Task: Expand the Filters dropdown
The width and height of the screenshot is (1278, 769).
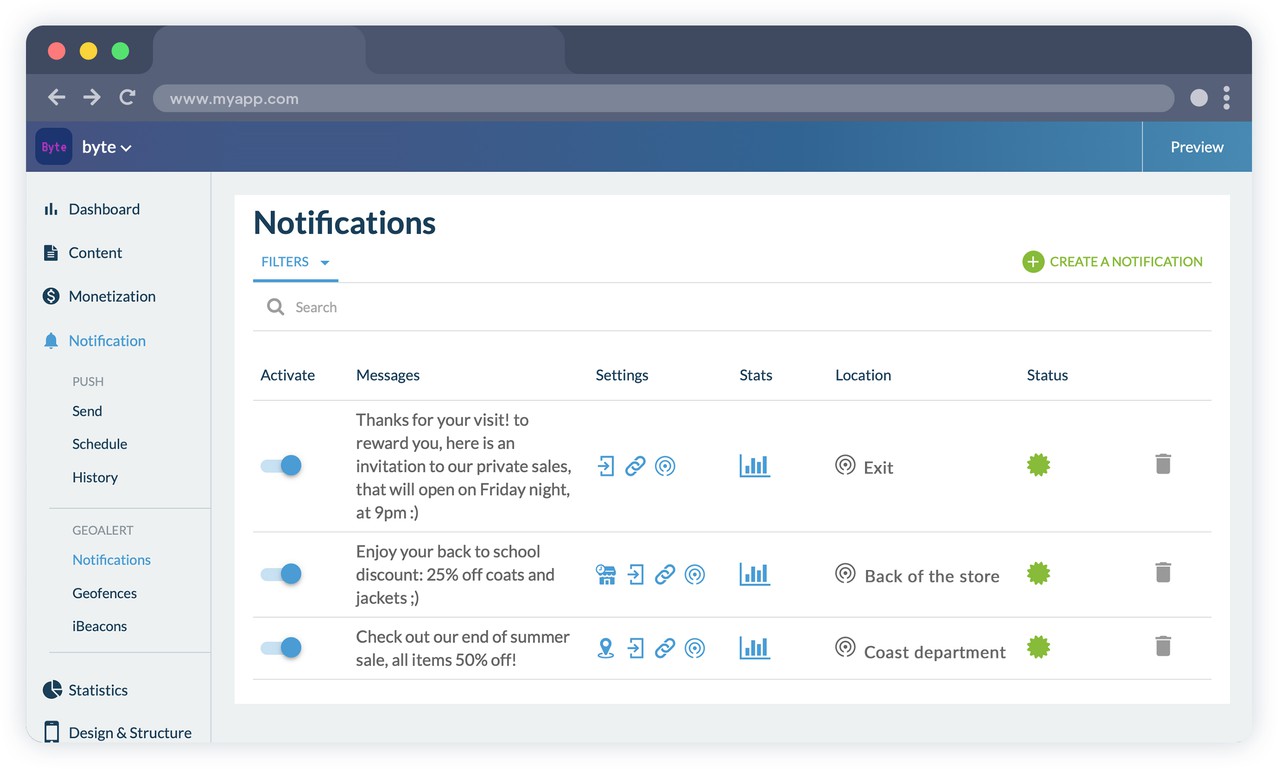Action: coord(295,262)
